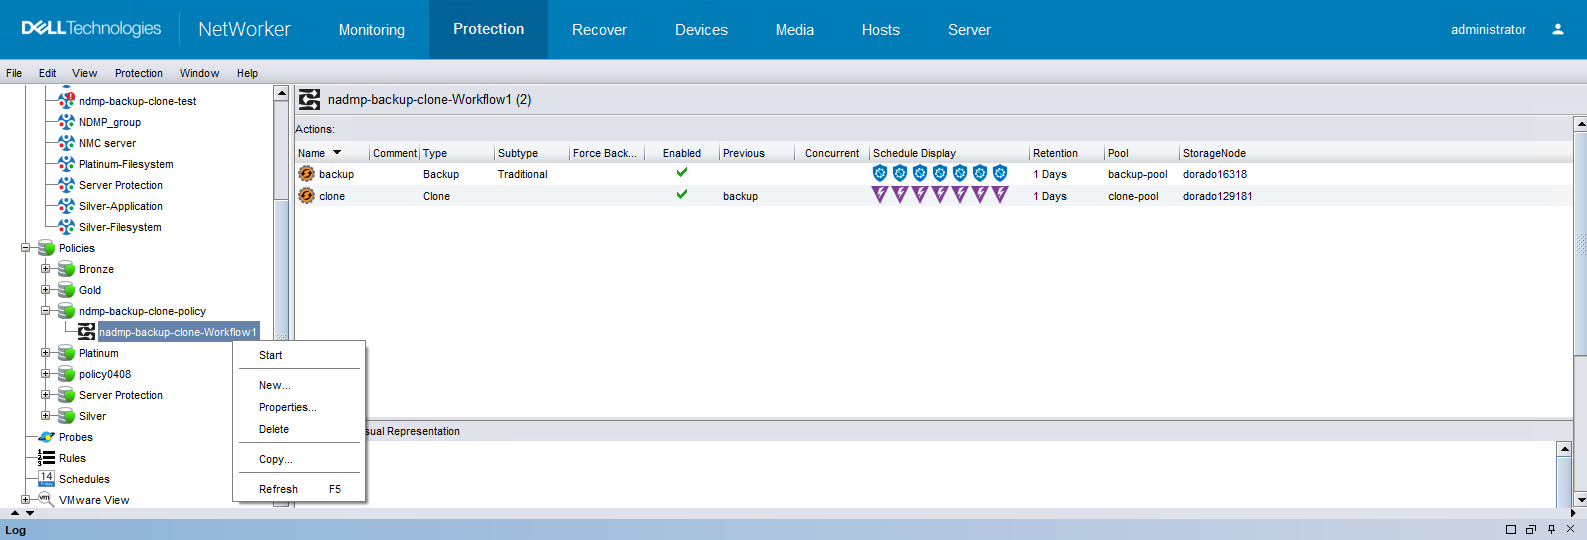Toggle the Name column sort arrow
1587x540 pixels.
point(337,152)
